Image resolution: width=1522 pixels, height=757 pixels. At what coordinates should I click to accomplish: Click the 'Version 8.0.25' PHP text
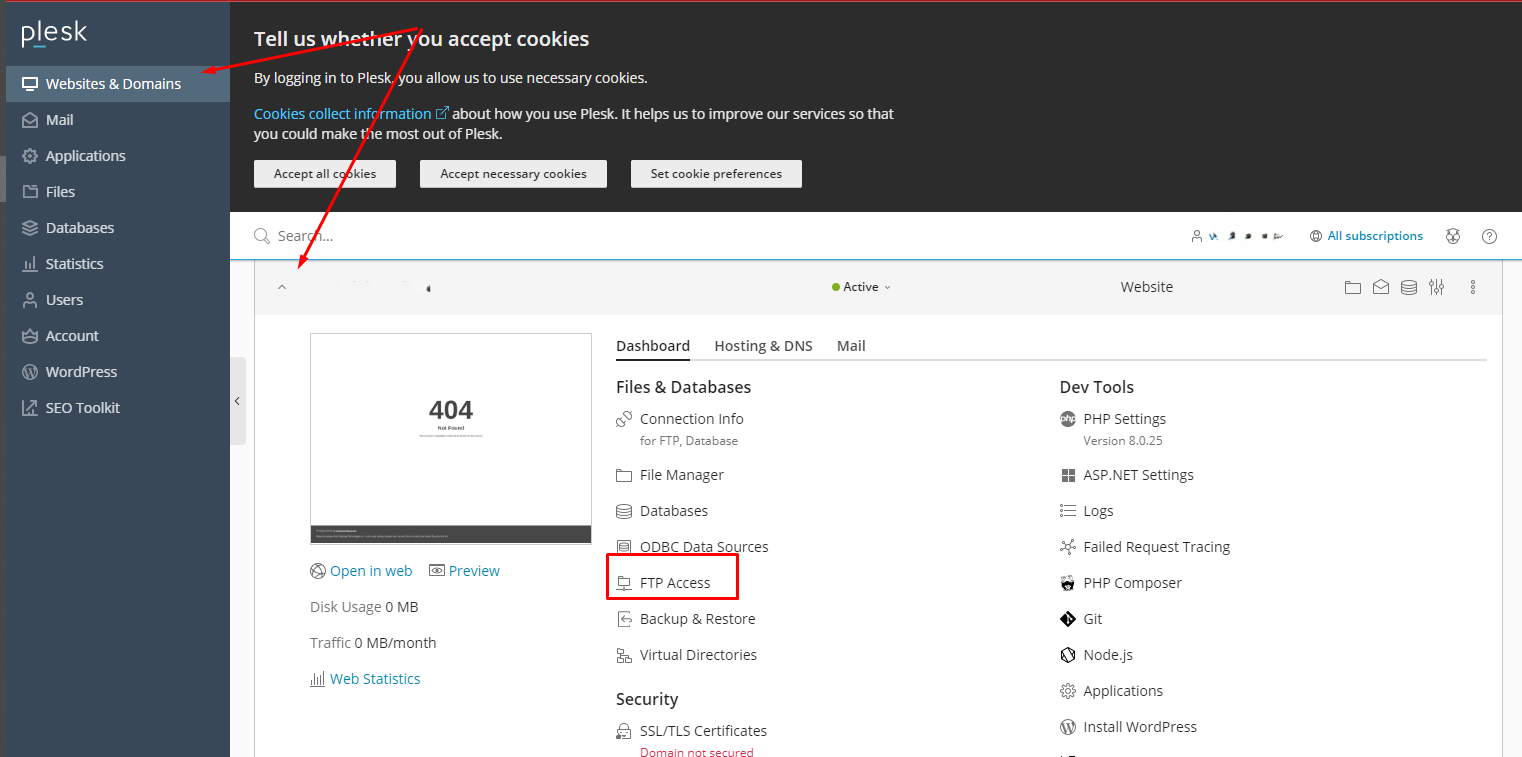pos(1123,441)
